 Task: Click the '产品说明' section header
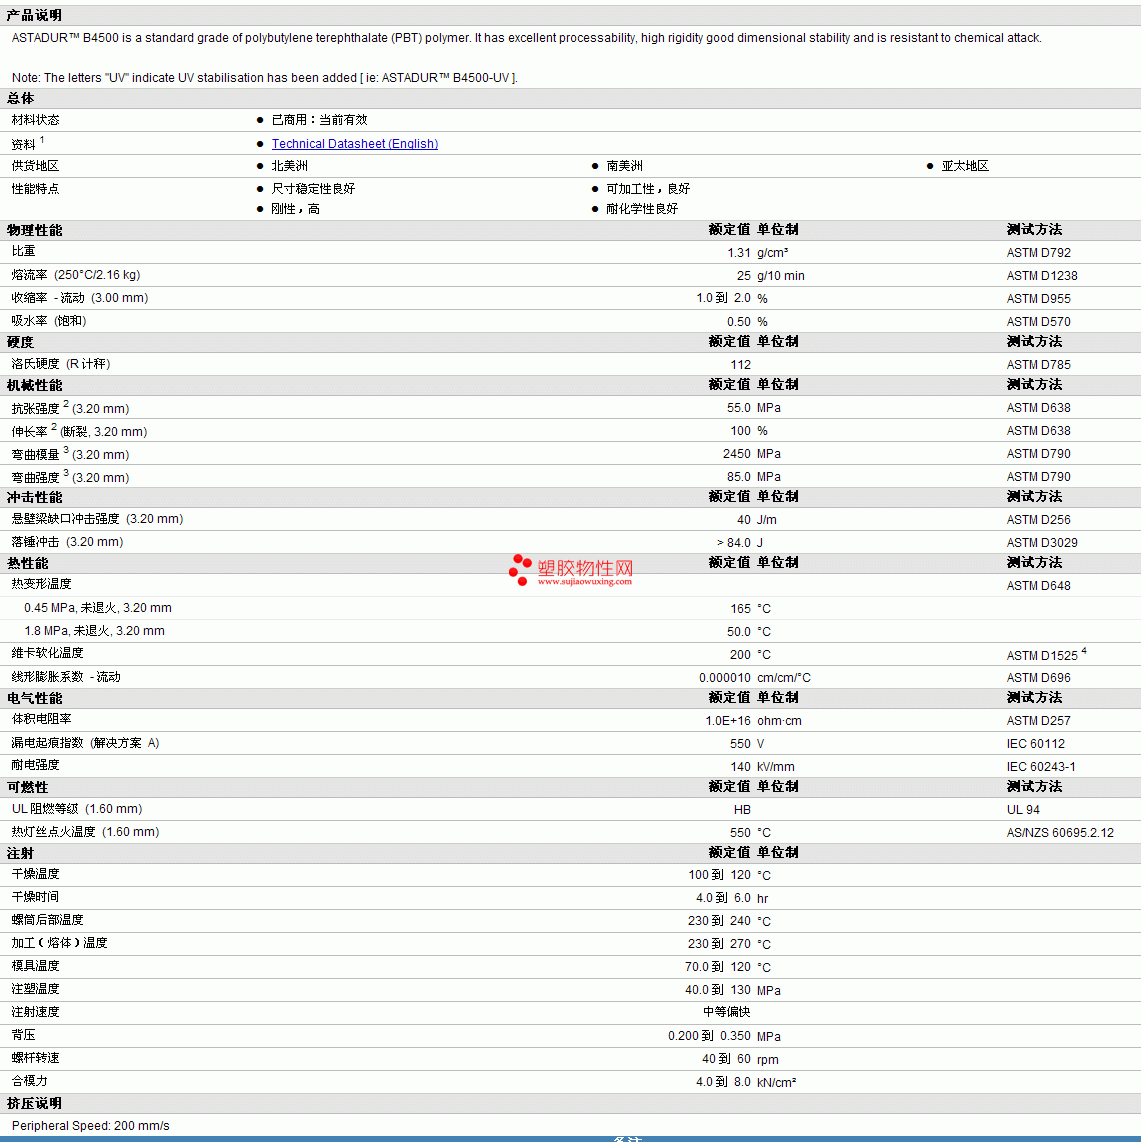tap(34, 15)
